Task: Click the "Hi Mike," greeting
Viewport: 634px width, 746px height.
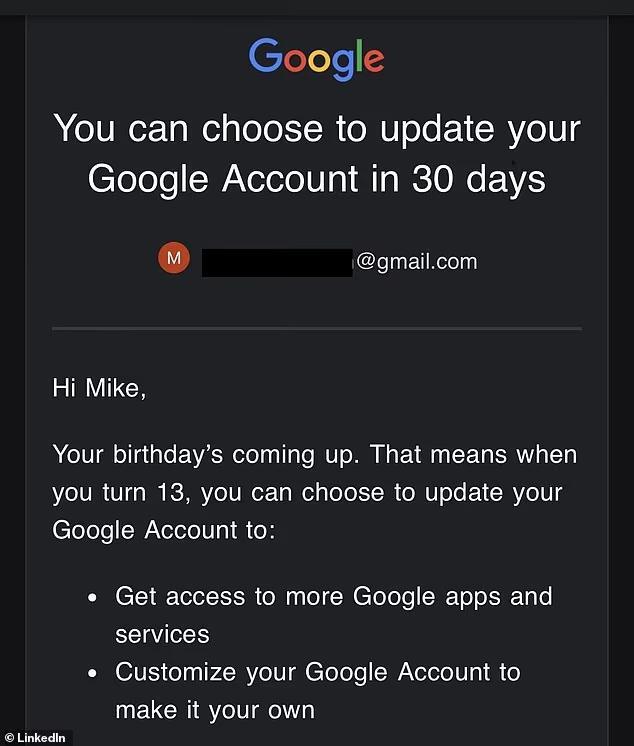Action: (x=99, y=389)
